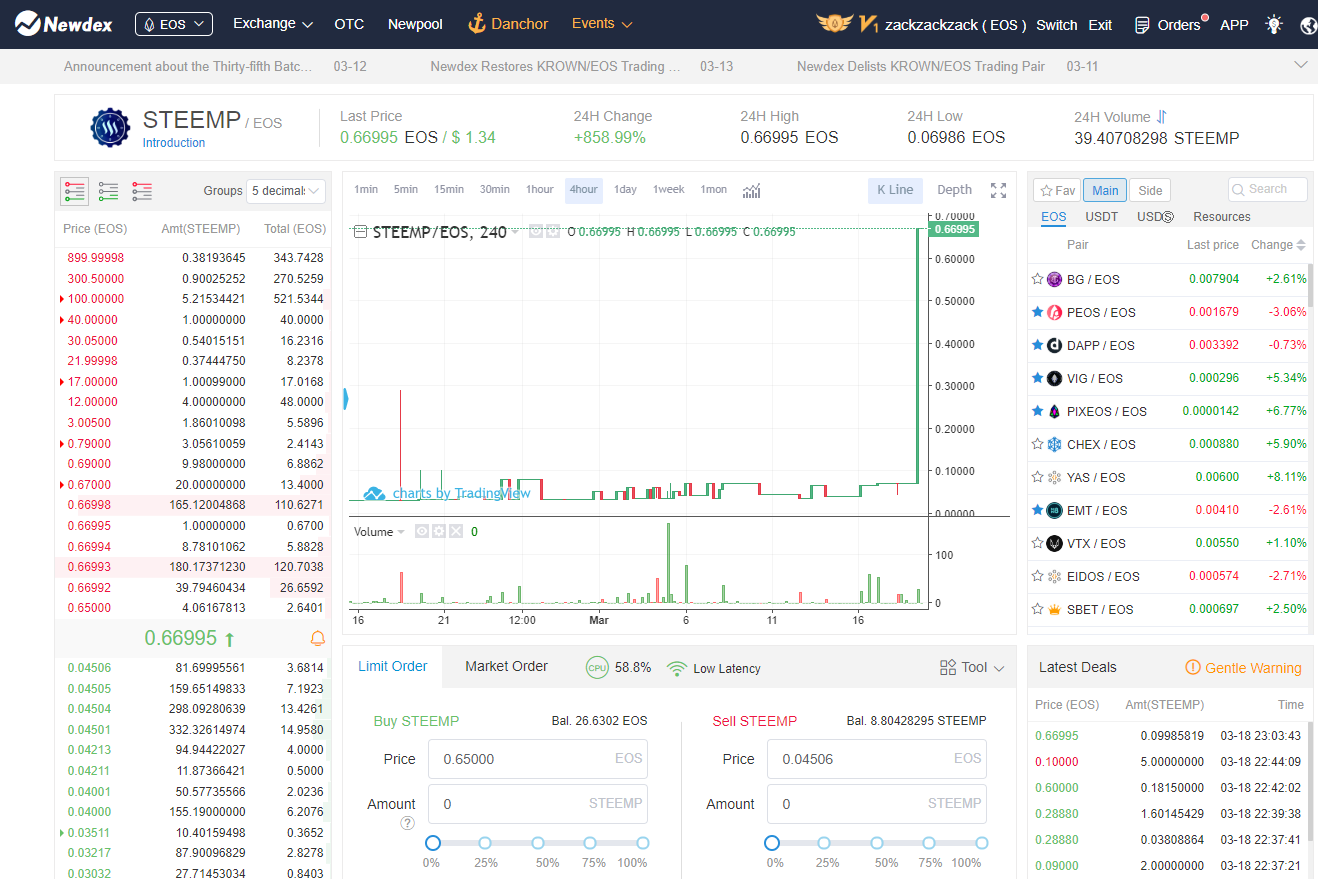Viewport: 1318px width, 879px height.
Task: Unfavorite the PEOS / EOS pair star
Action: click(1038, 312)
